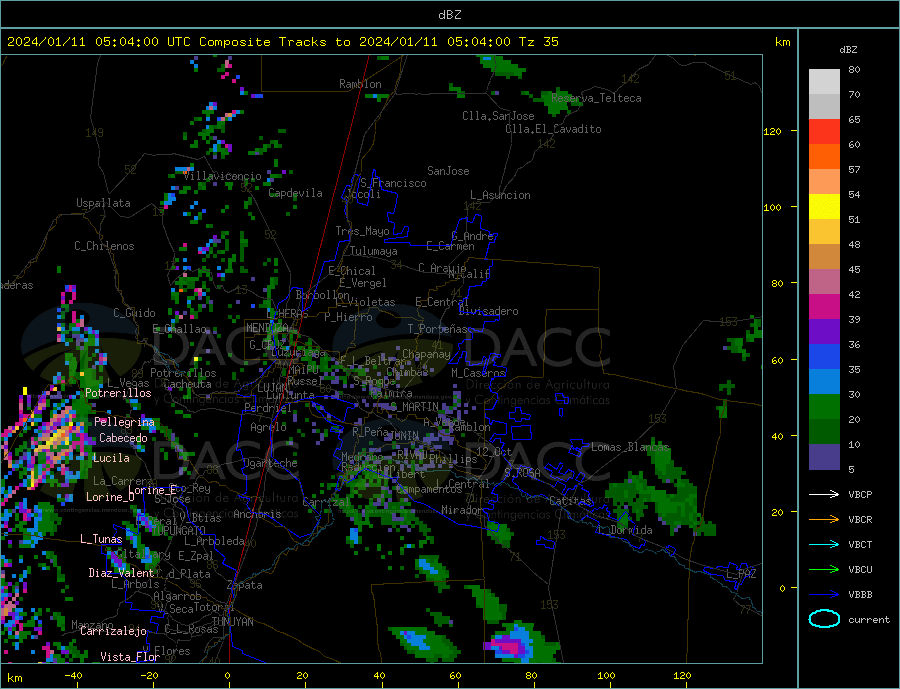Click the 'VBBB' legend label
The width and height of the screenshot is (900, 689).
(x=860, y=594)
